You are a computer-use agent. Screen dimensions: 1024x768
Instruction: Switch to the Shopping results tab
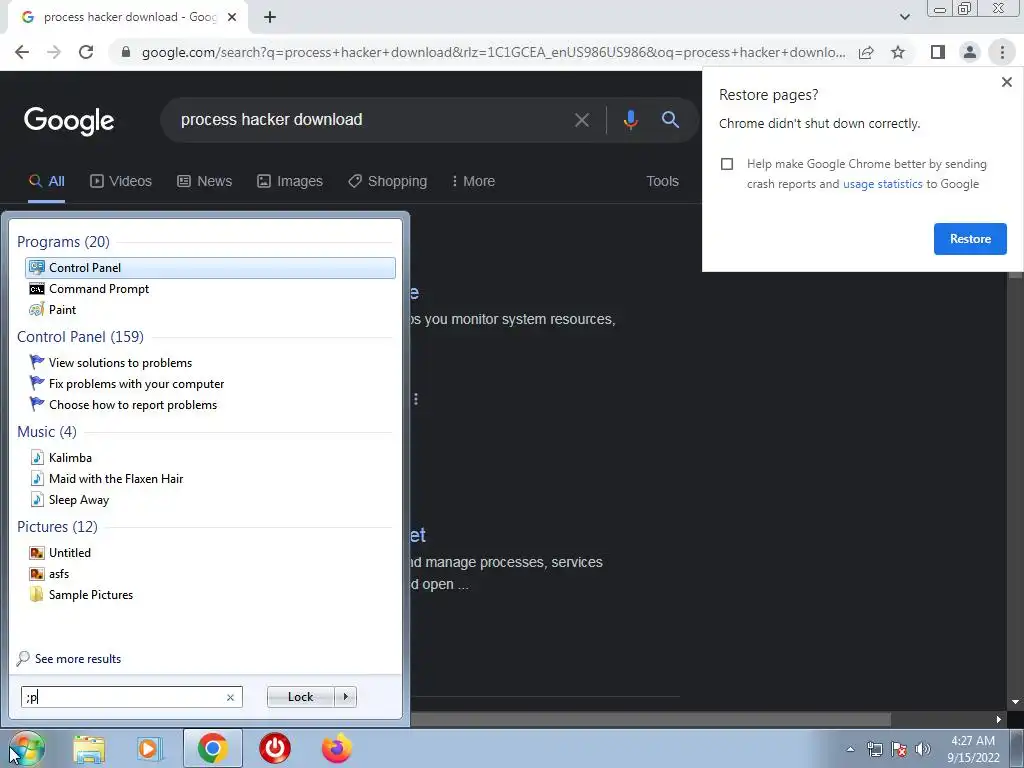pyautogui.click(x=387, y=181)
